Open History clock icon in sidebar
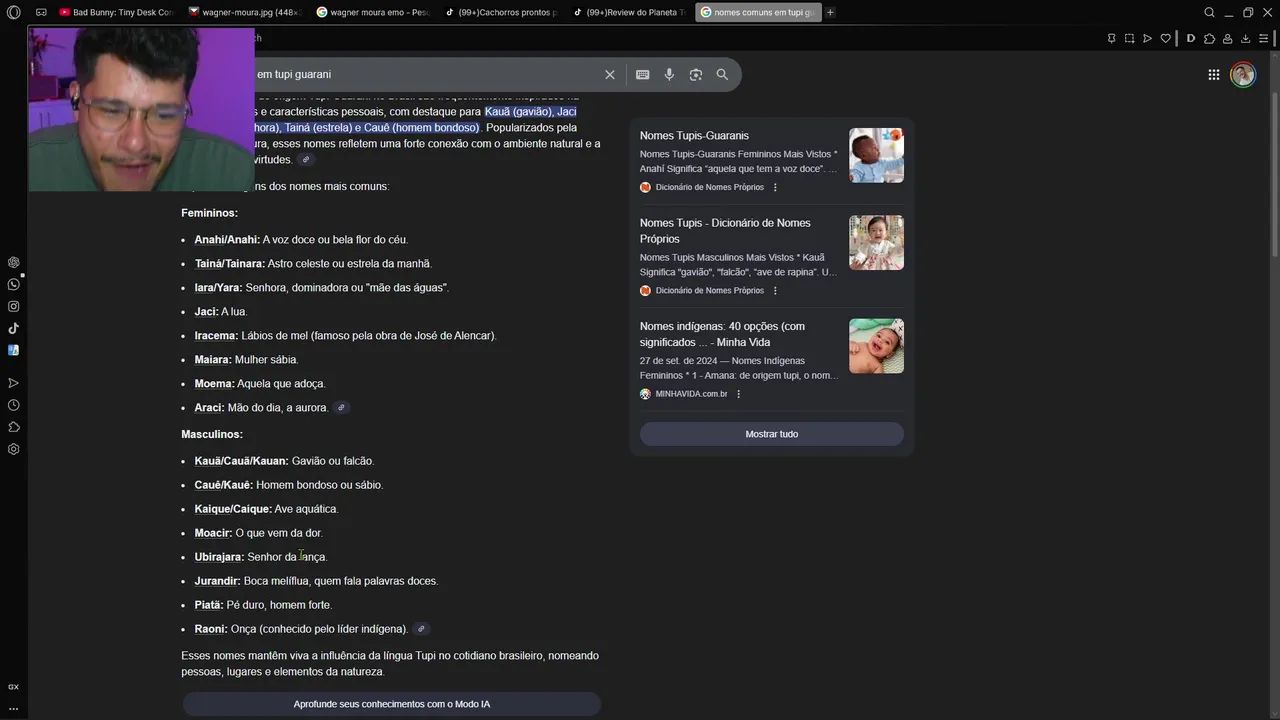This screenshot has width=1280, height=720. click(x=13, y=405)
